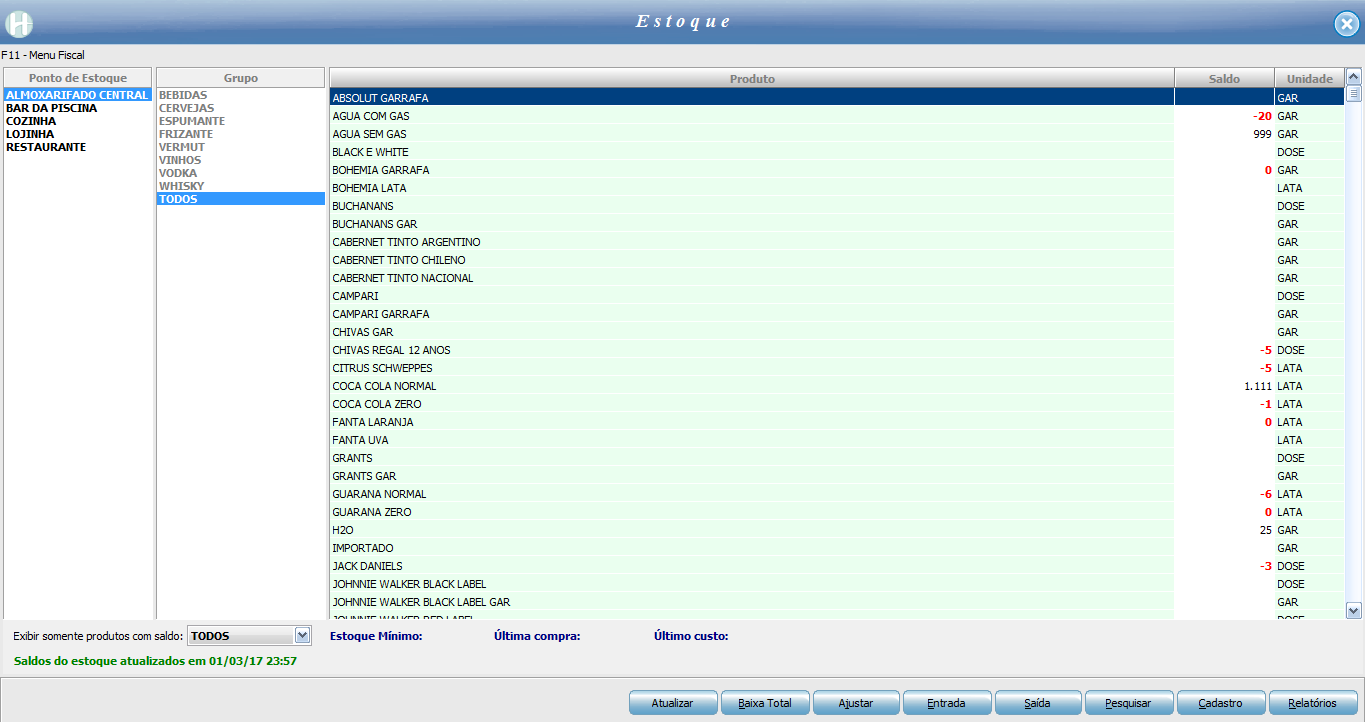Select the GUARANA ZERO product
Screen dimensions: 1365x722
click(x=837, y=512)
